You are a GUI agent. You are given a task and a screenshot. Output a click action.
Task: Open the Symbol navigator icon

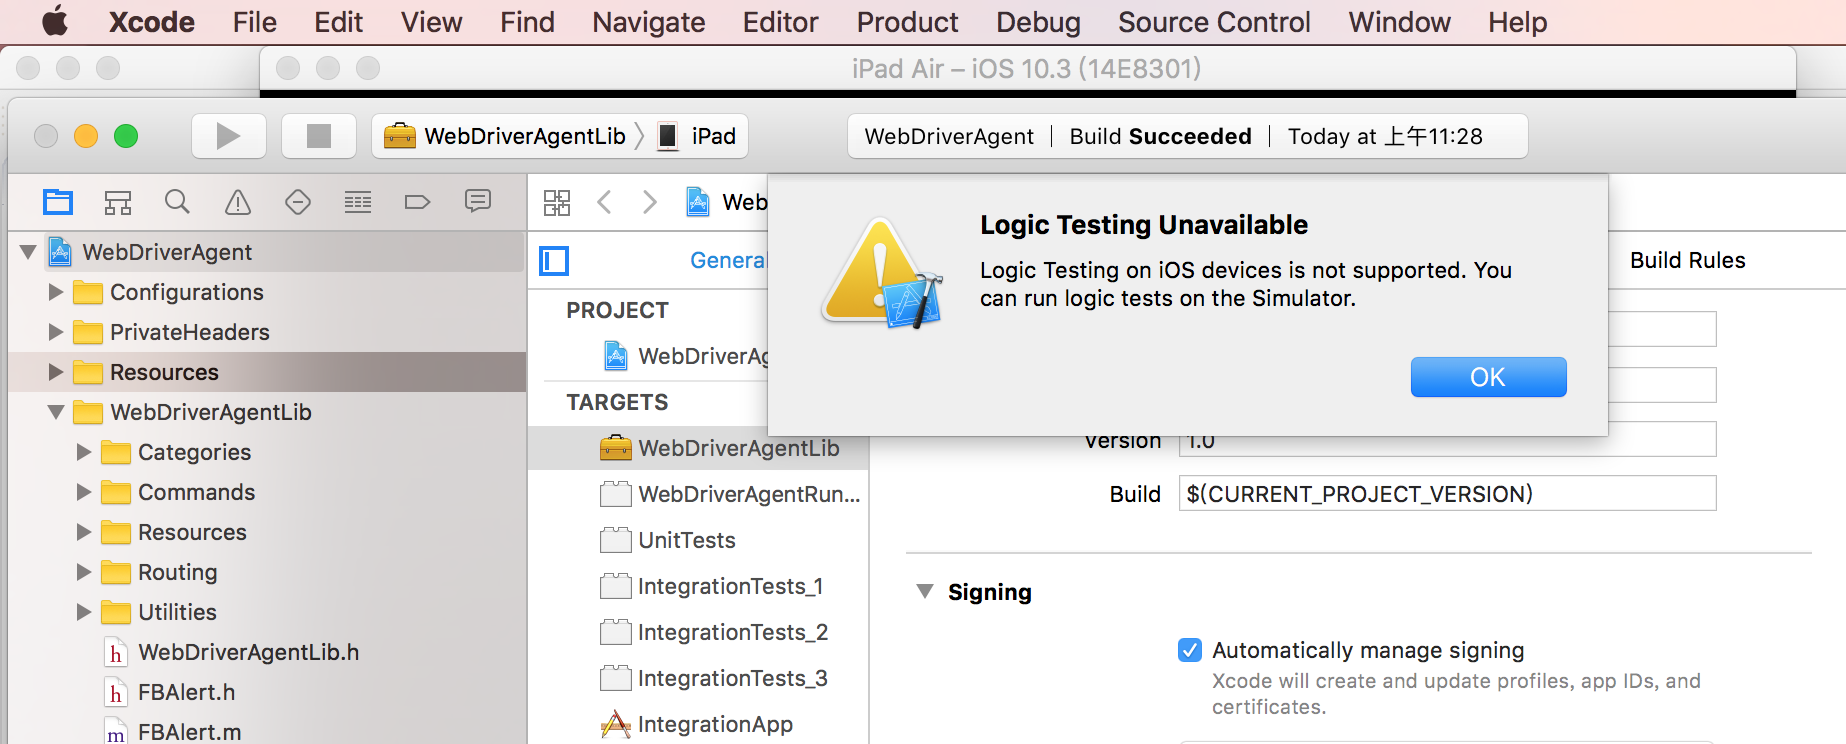(x=118, y=203)
